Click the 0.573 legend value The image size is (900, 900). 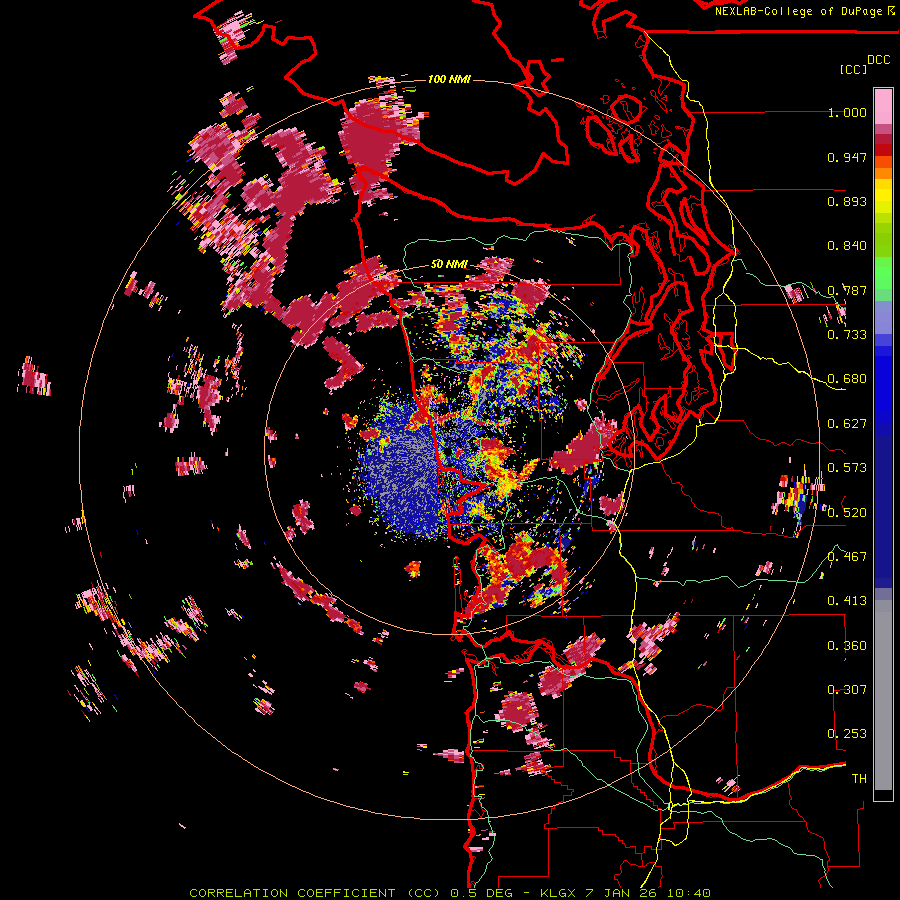coord(847,468)
